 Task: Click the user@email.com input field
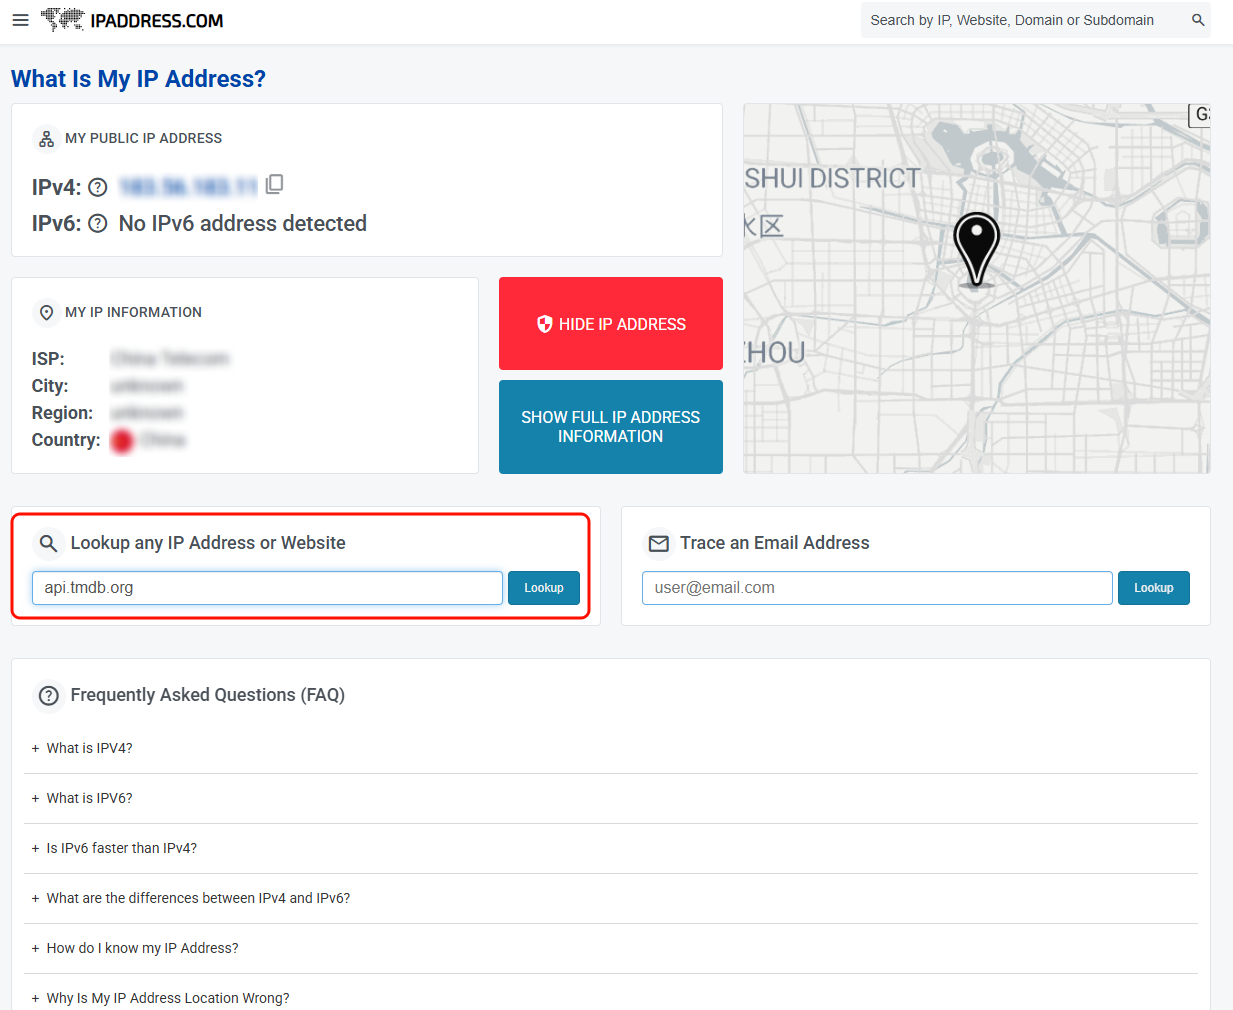876,588
